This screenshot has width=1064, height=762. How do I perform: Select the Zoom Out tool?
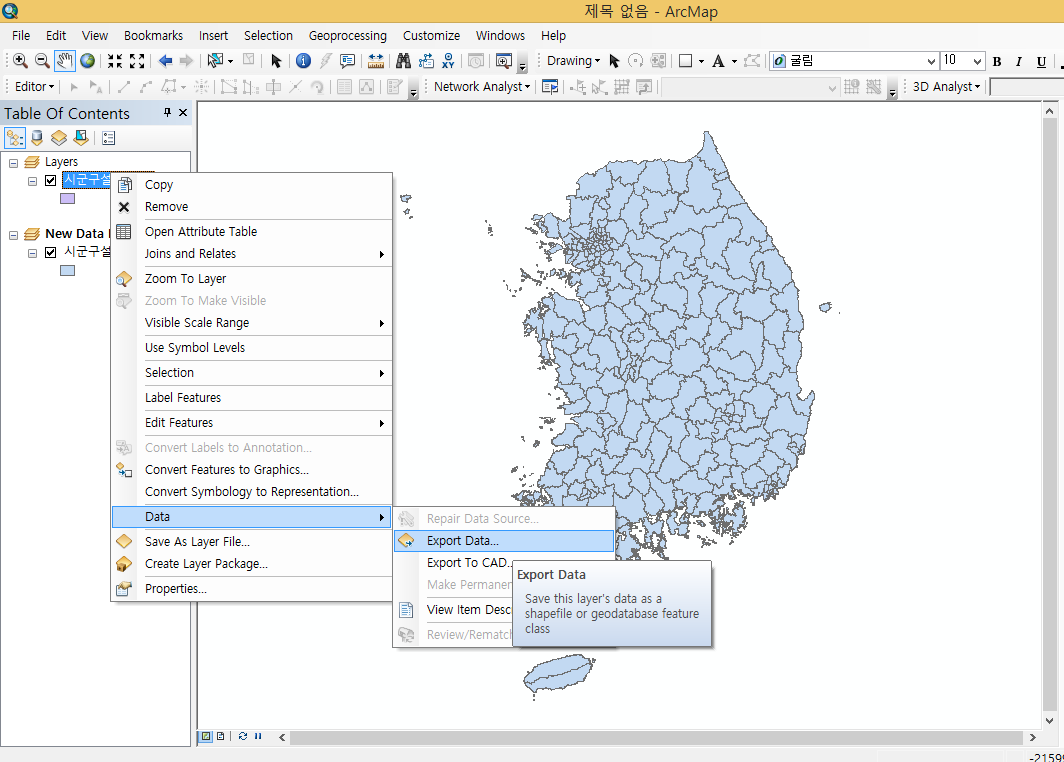point(42,60)
